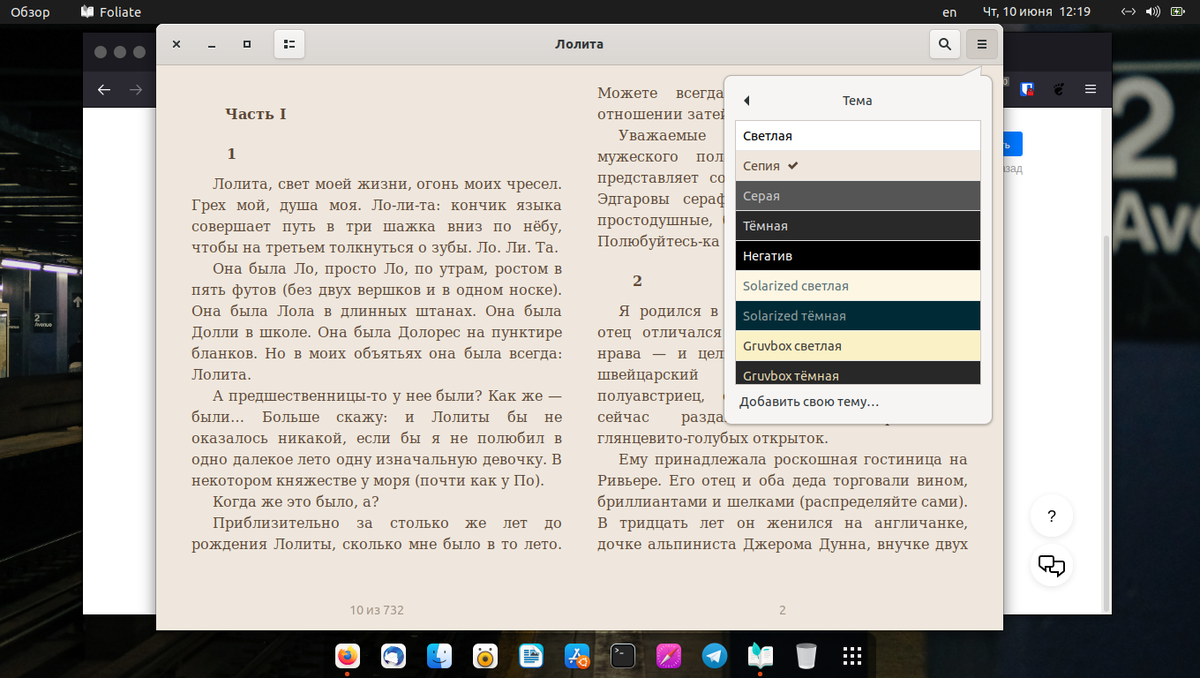Screen dimensions: 1200x678
Task: Click Добавить свою тему…
Action: 809,402
